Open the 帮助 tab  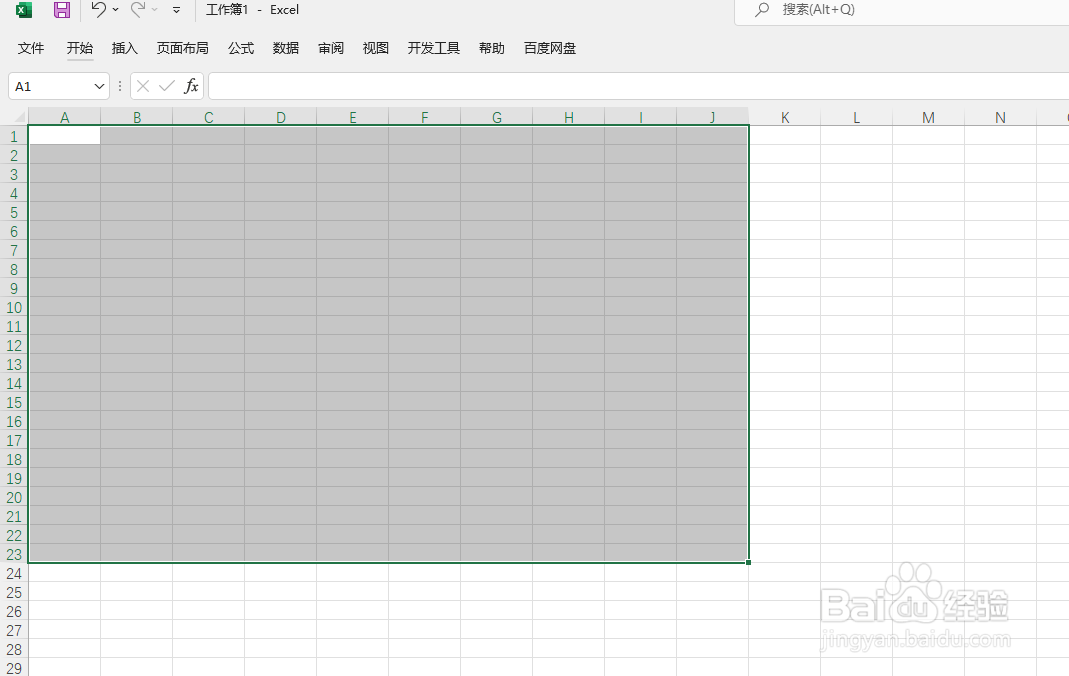point(492,48)
